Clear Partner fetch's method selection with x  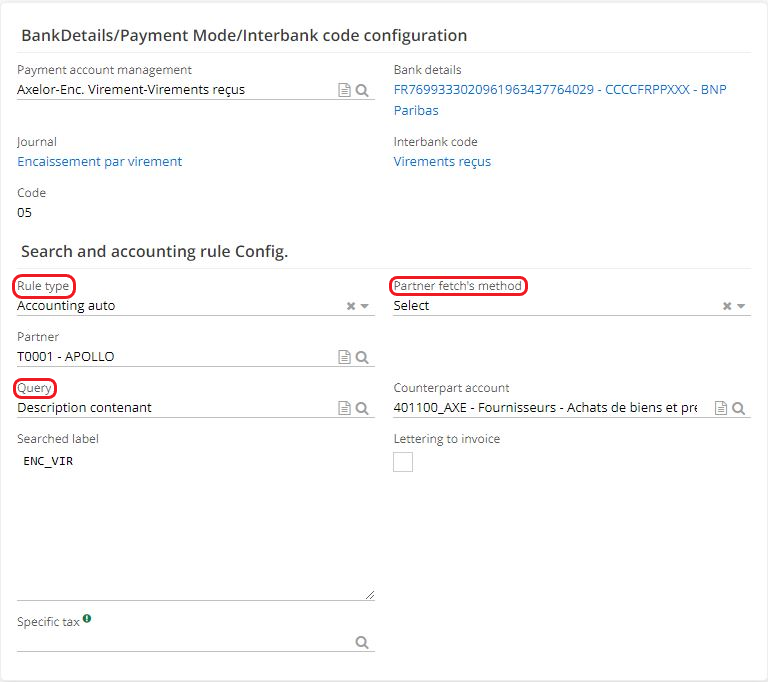click(727, 306)
